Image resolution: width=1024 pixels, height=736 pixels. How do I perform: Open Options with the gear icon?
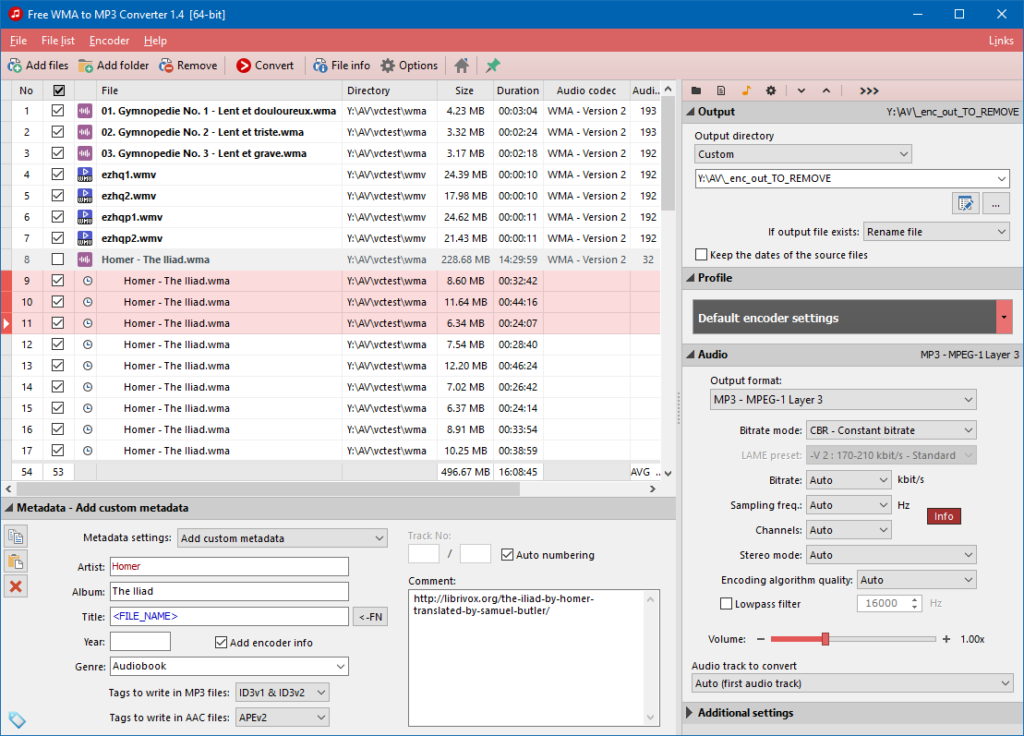[x=388, y=65]
